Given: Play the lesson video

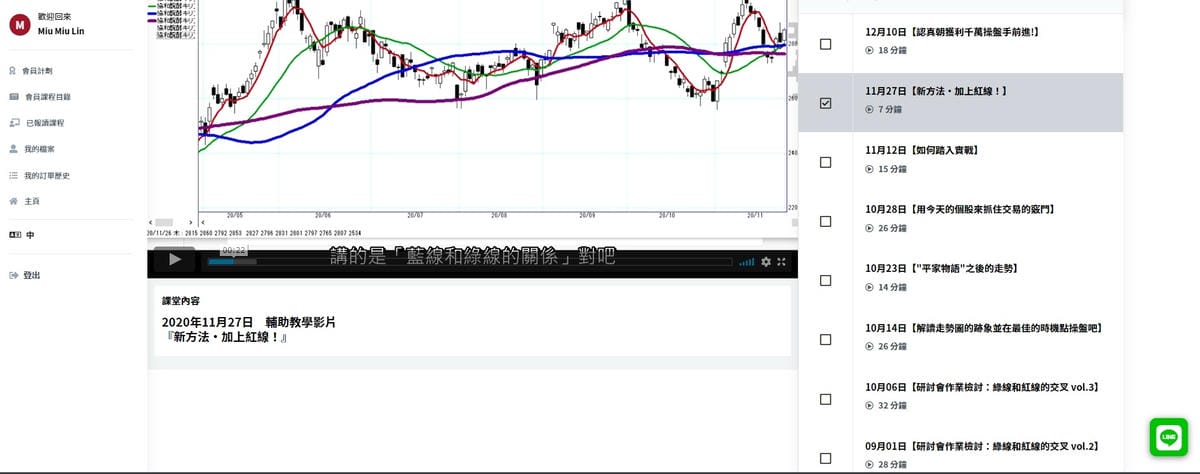Looking at the screenshot, I should [x=175, y=260].
